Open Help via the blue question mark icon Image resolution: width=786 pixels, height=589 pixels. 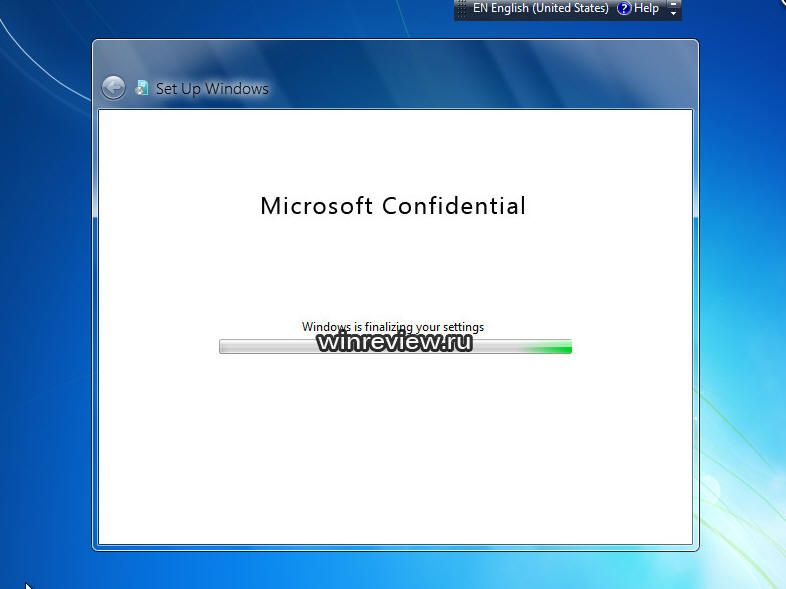click(x=624, y=8)
